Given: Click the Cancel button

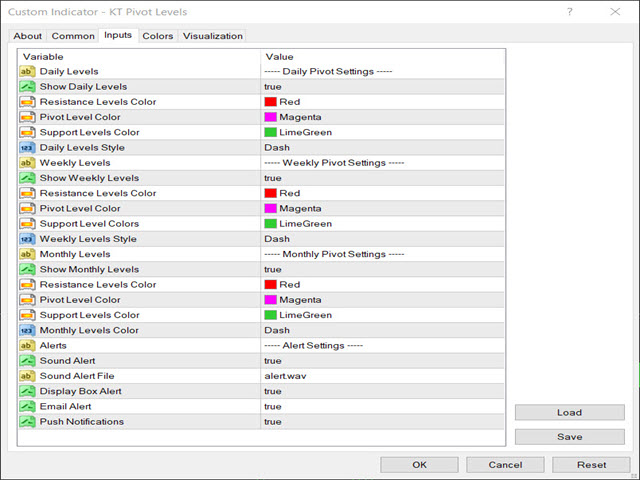Looking at the screenshot, I should coord(505,464).
